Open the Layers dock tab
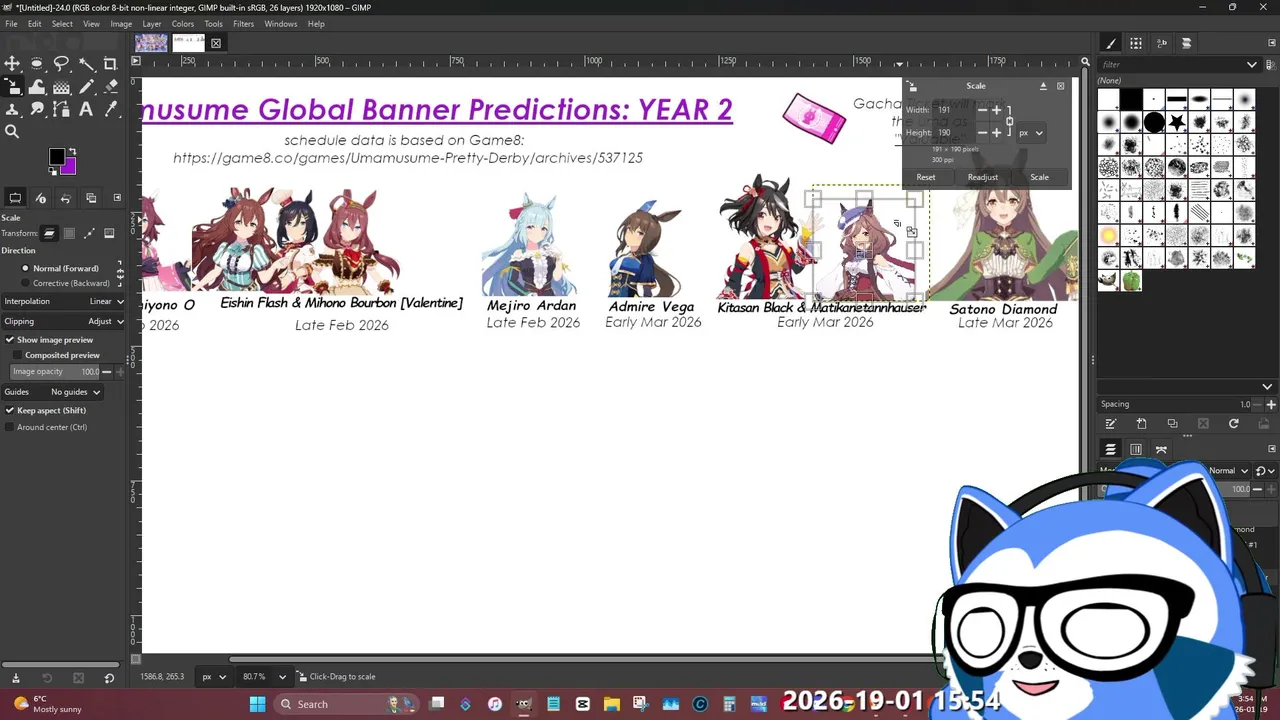This screenshot has height=720, width=1280. [x=1110, y=449]
